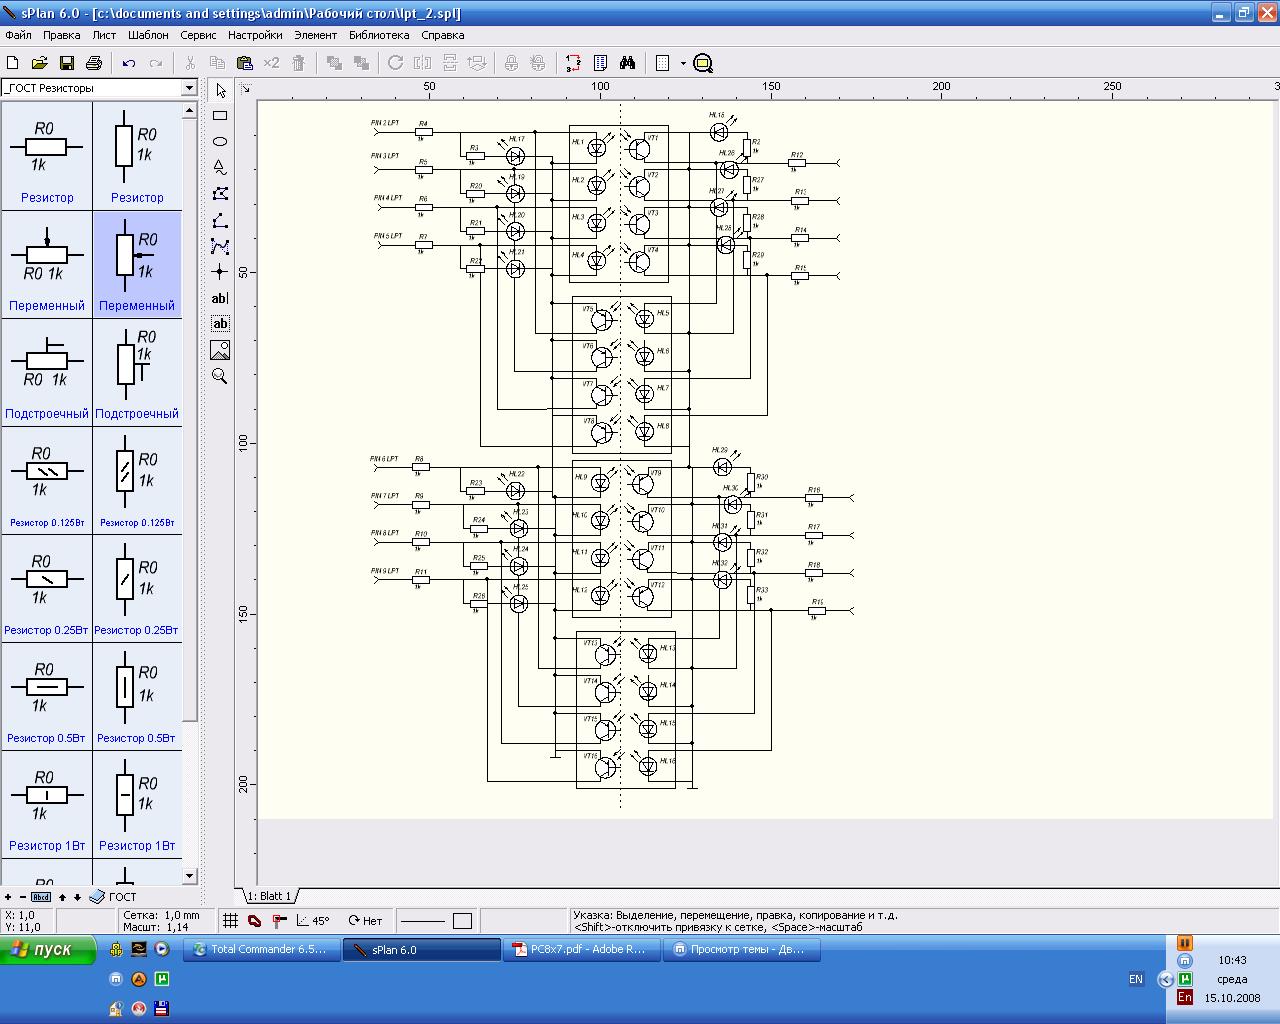The height and width of the screenshot is (1024, 1280).
Task: Activate the magnifier zoom tool in left toolbar
Action: [x=220, y=376]
